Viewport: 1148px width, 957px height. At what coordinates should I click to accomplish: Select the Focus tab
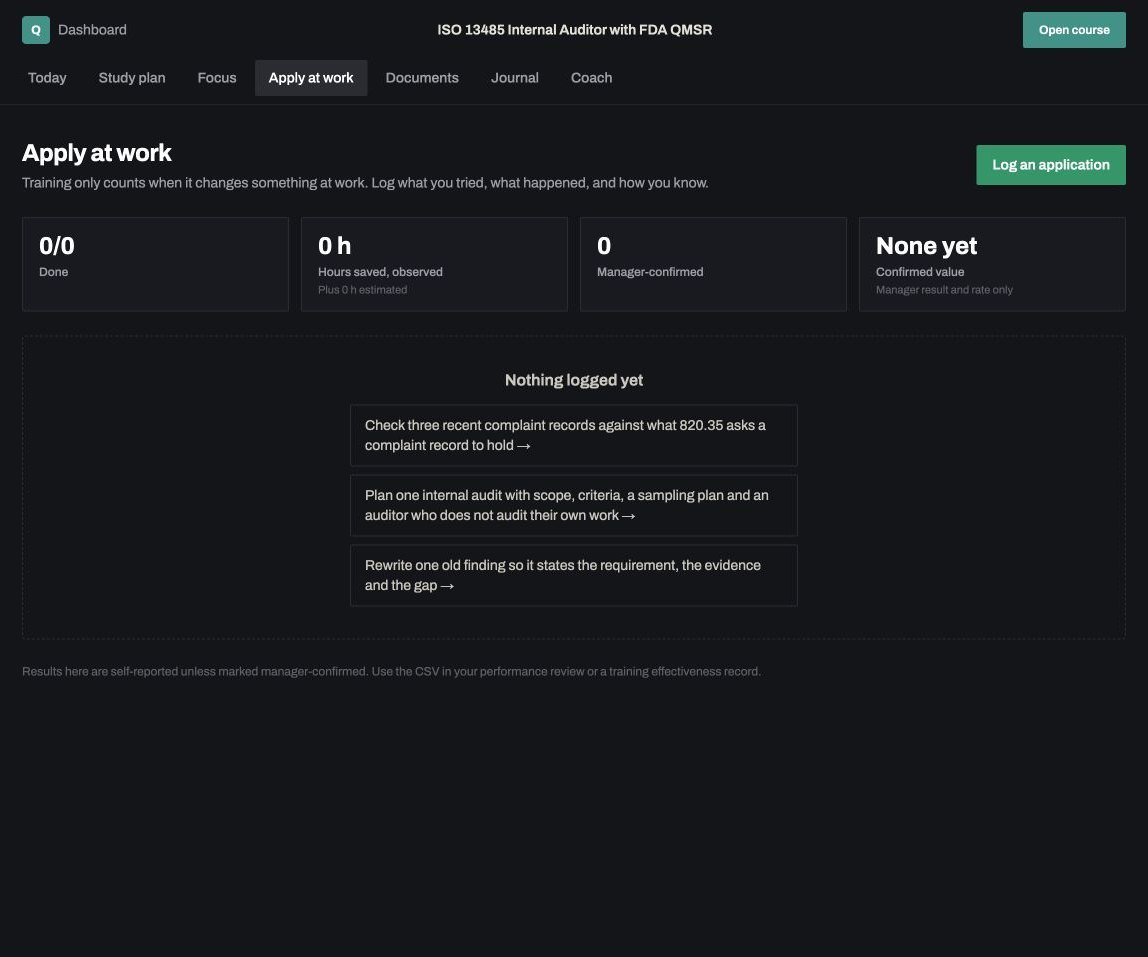(217, 78)
